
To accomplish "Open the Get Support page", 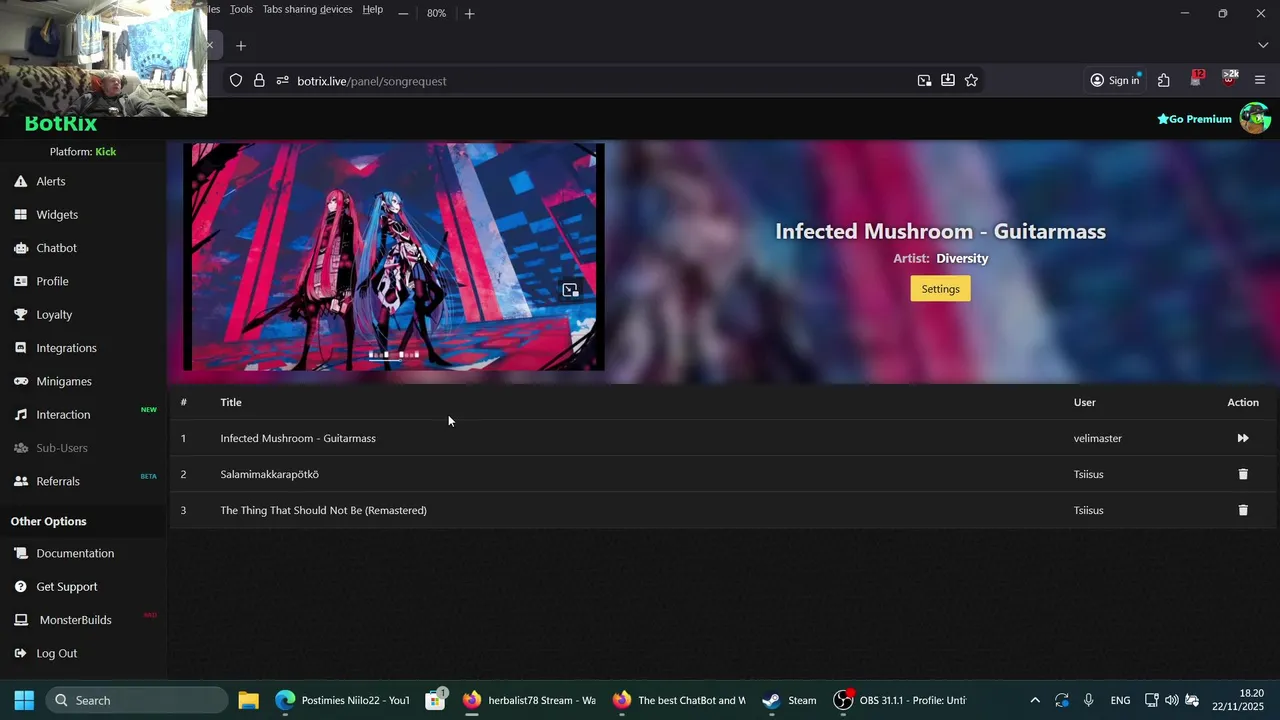I will coord(67,587).
